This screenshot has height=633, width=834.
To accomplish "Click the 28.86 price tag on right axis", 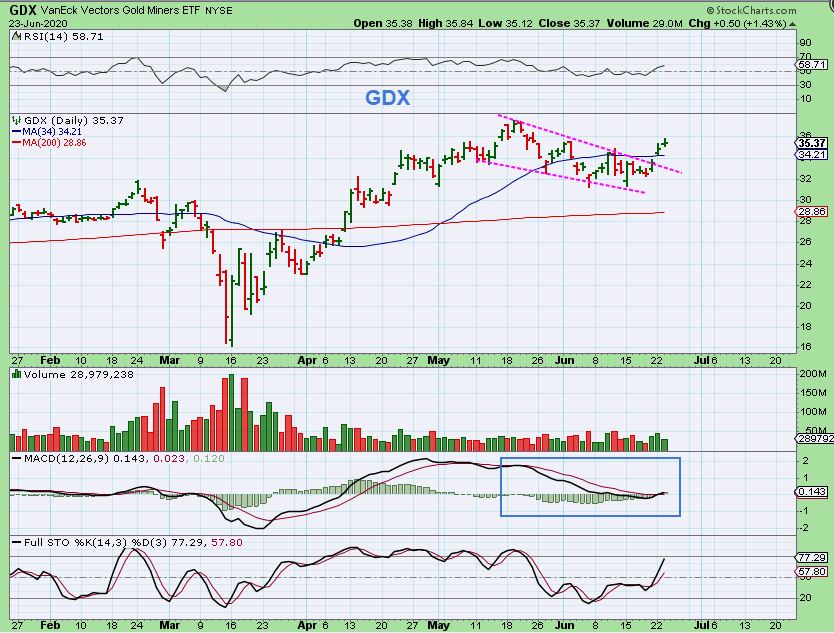I will [812, 212].
